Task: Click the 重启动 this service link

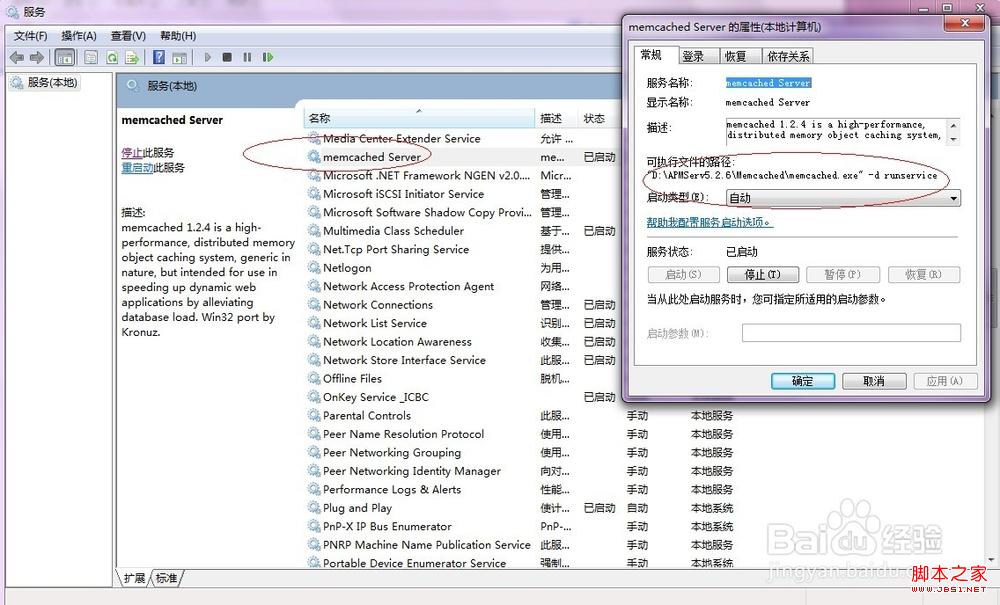Action: click(x=138, y=168)
